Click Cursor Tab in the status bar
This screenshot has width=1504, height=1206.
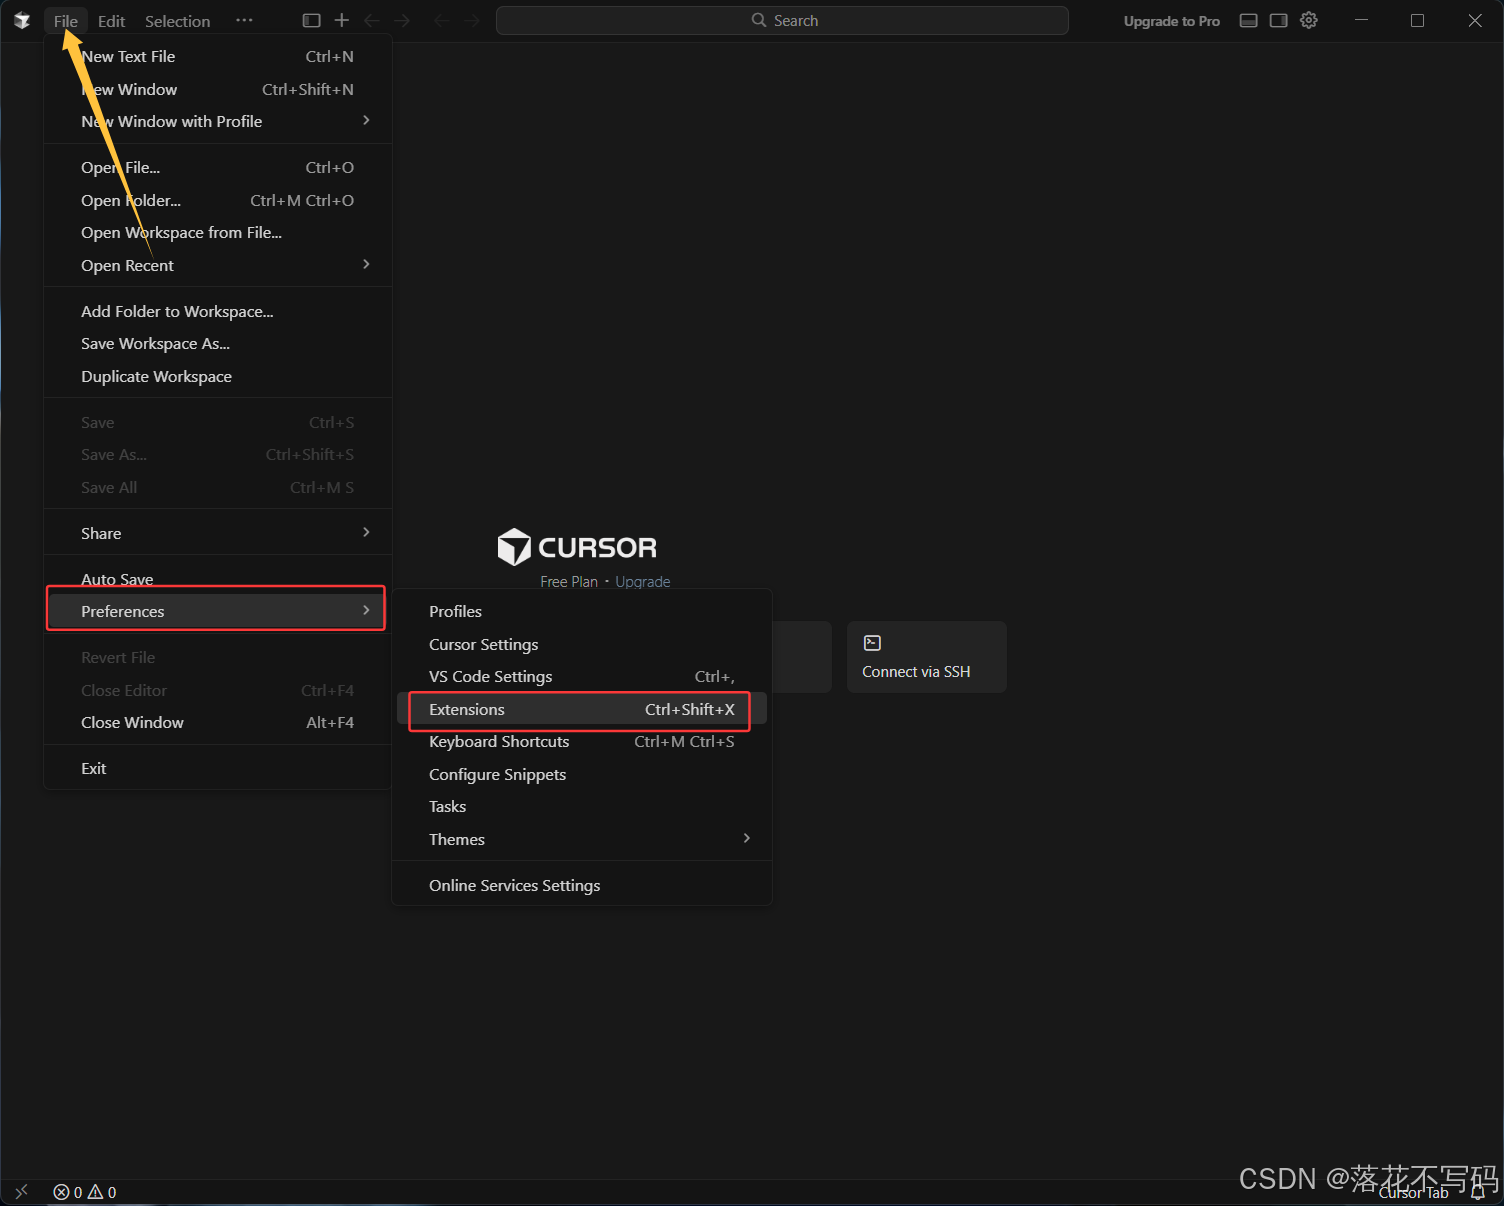(x=1414, y=1192)
